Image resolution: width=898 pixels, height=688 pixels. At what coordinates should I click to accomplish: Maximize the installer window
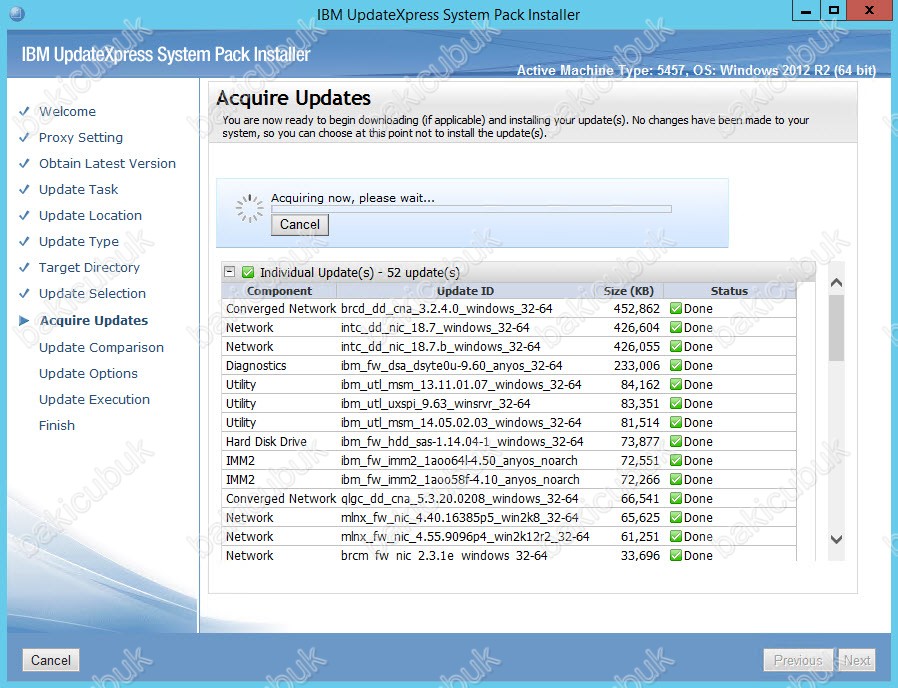click(834, 10)
